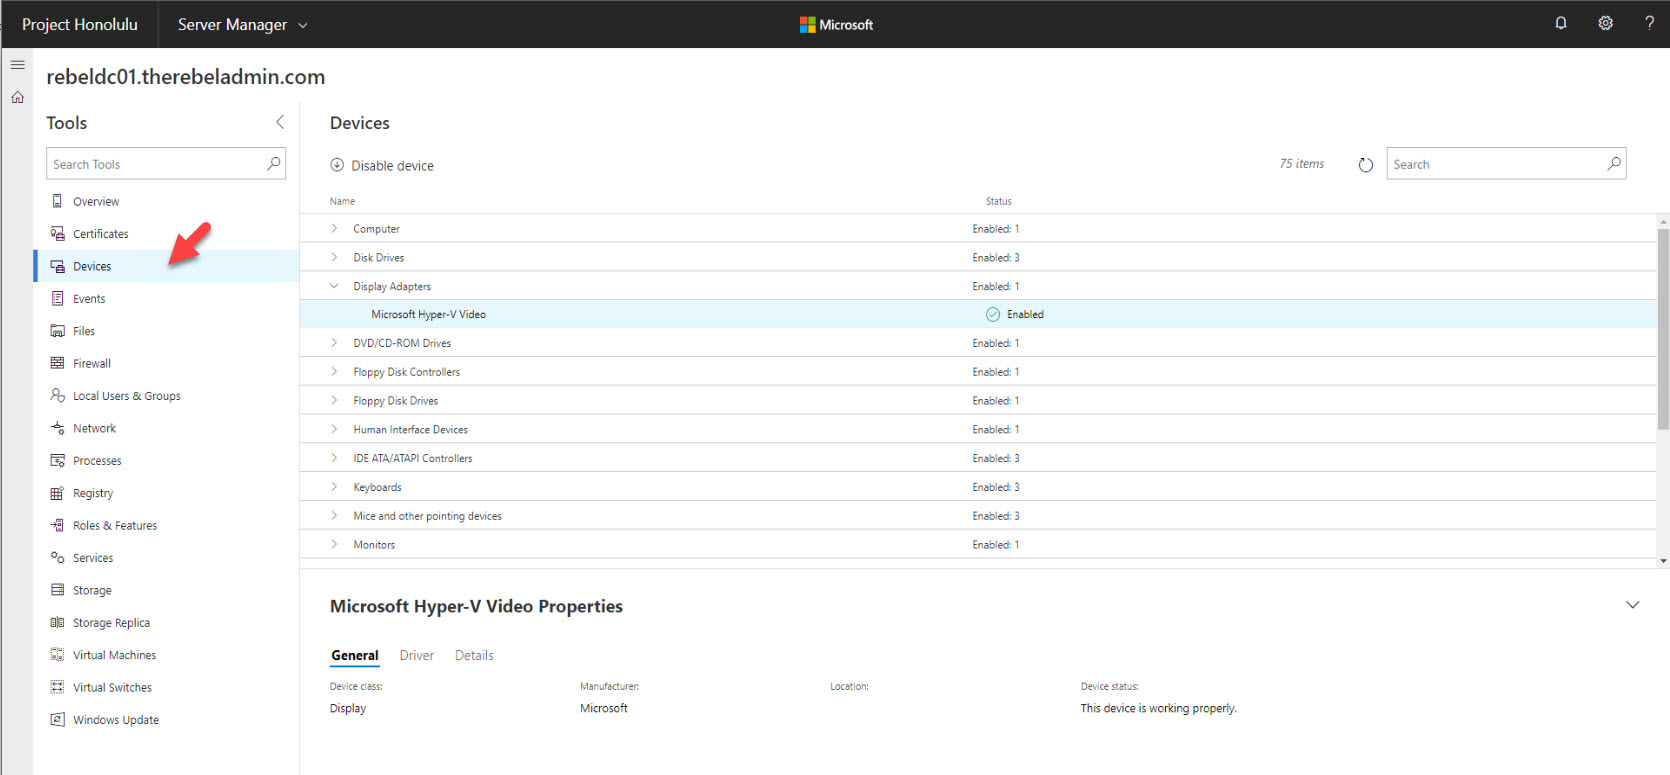Click the Network tool icon
Screen dimensions: 1670x775
(x=57, y=428)
